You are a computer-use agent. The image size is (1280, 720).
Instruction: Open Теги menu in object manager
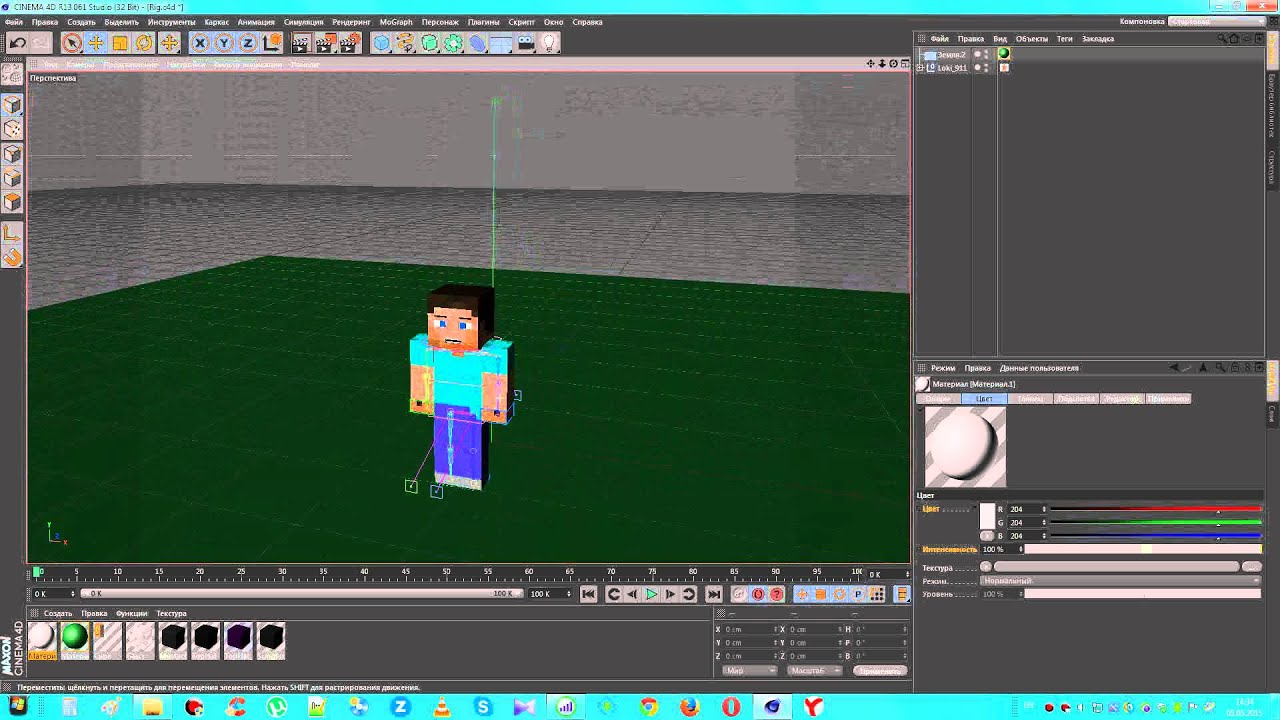click(x=1065, y=39)
